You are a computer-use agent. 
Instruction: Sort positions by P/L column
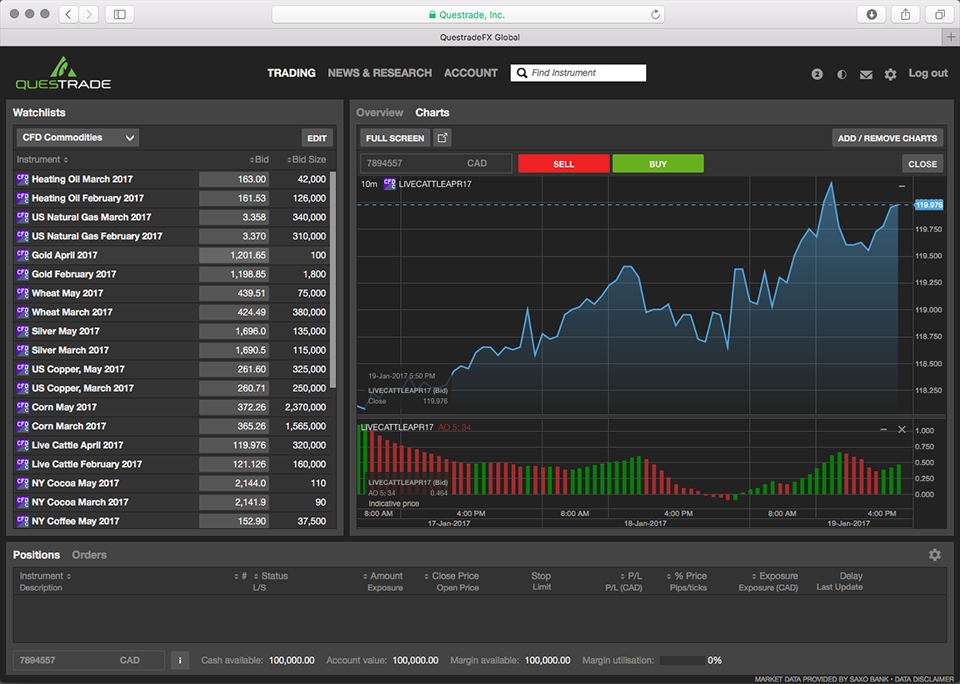[631, 576]
